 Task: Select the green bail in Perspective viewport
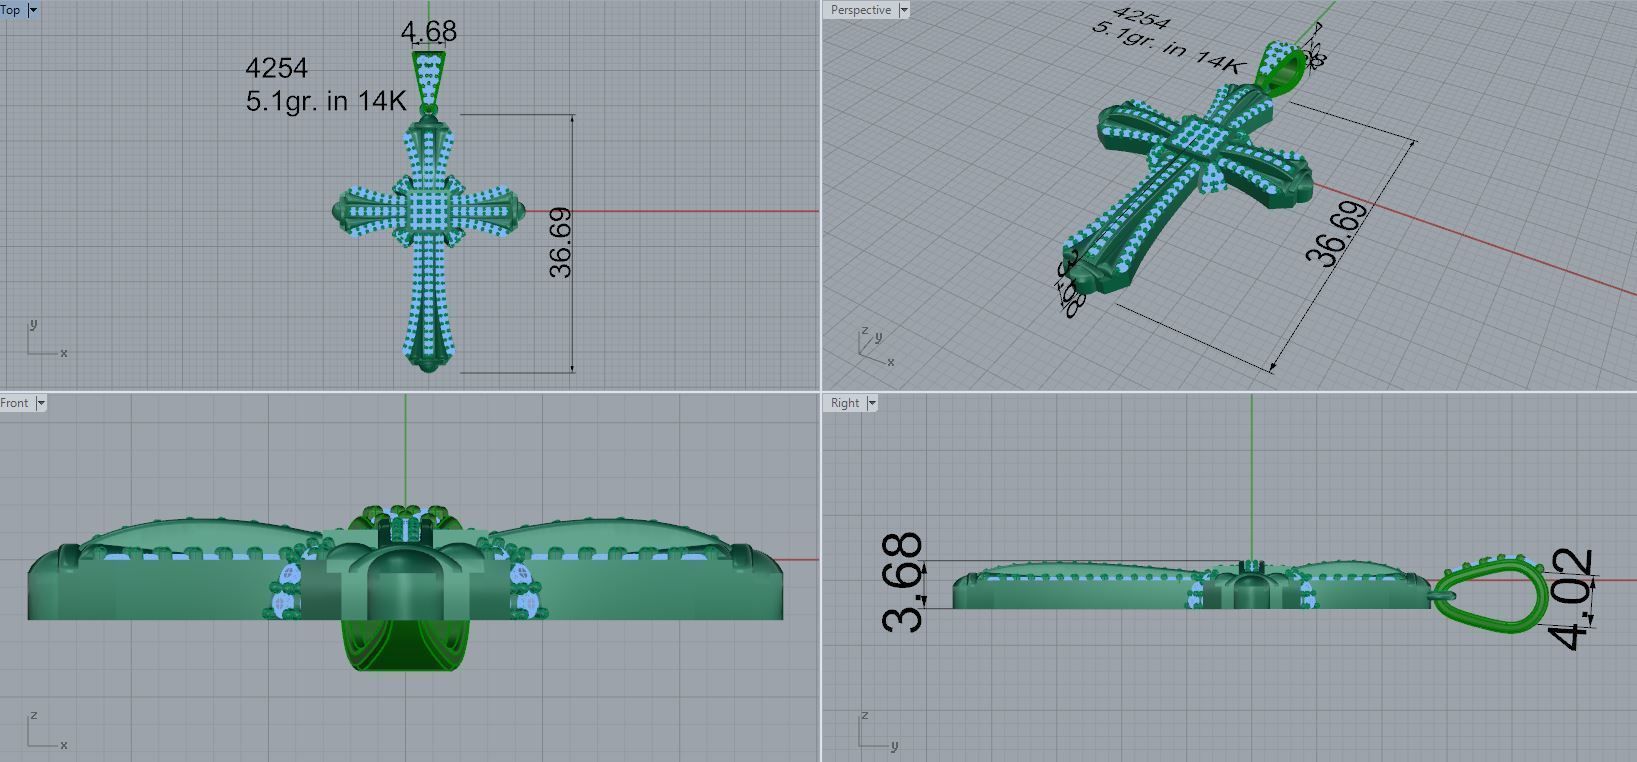point(1282,67)
